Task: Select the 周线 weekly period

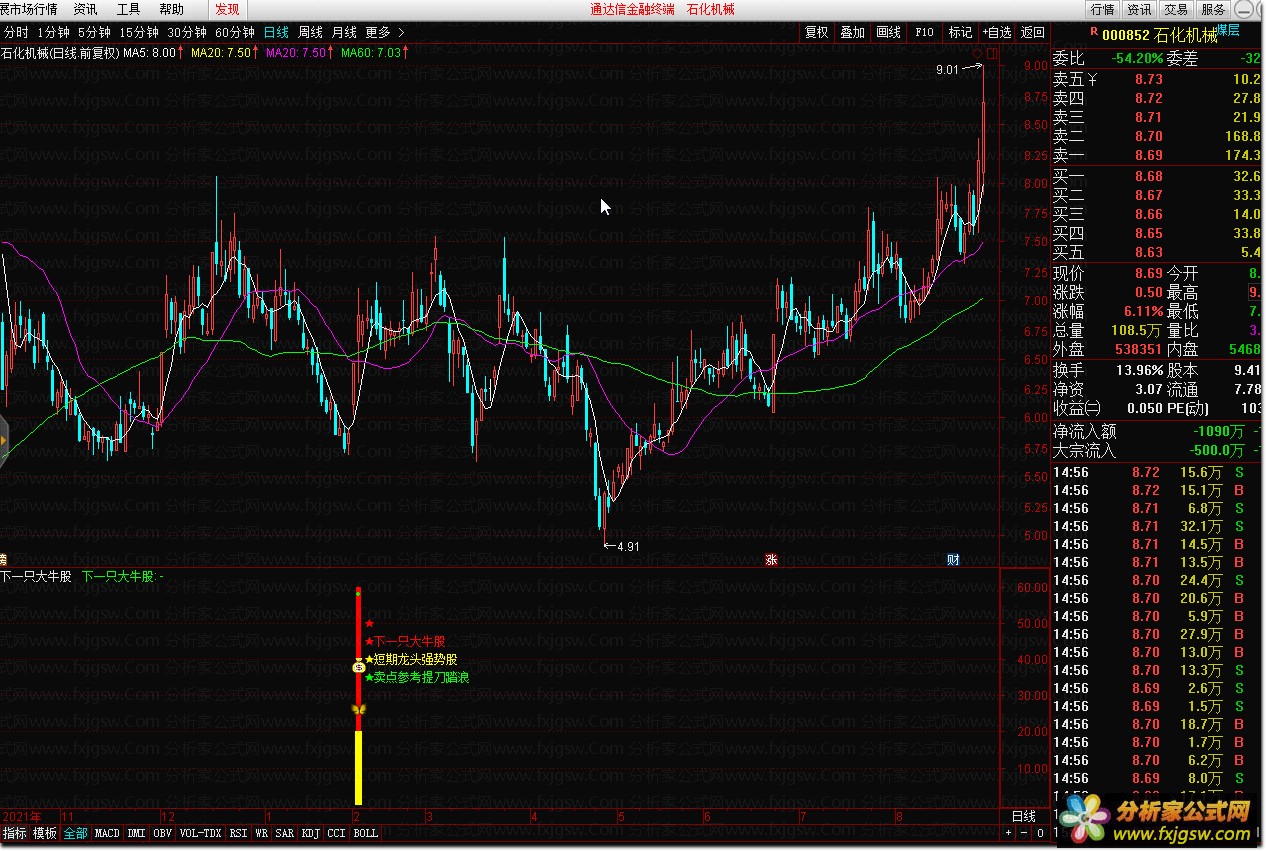Action: pos(310,32)
